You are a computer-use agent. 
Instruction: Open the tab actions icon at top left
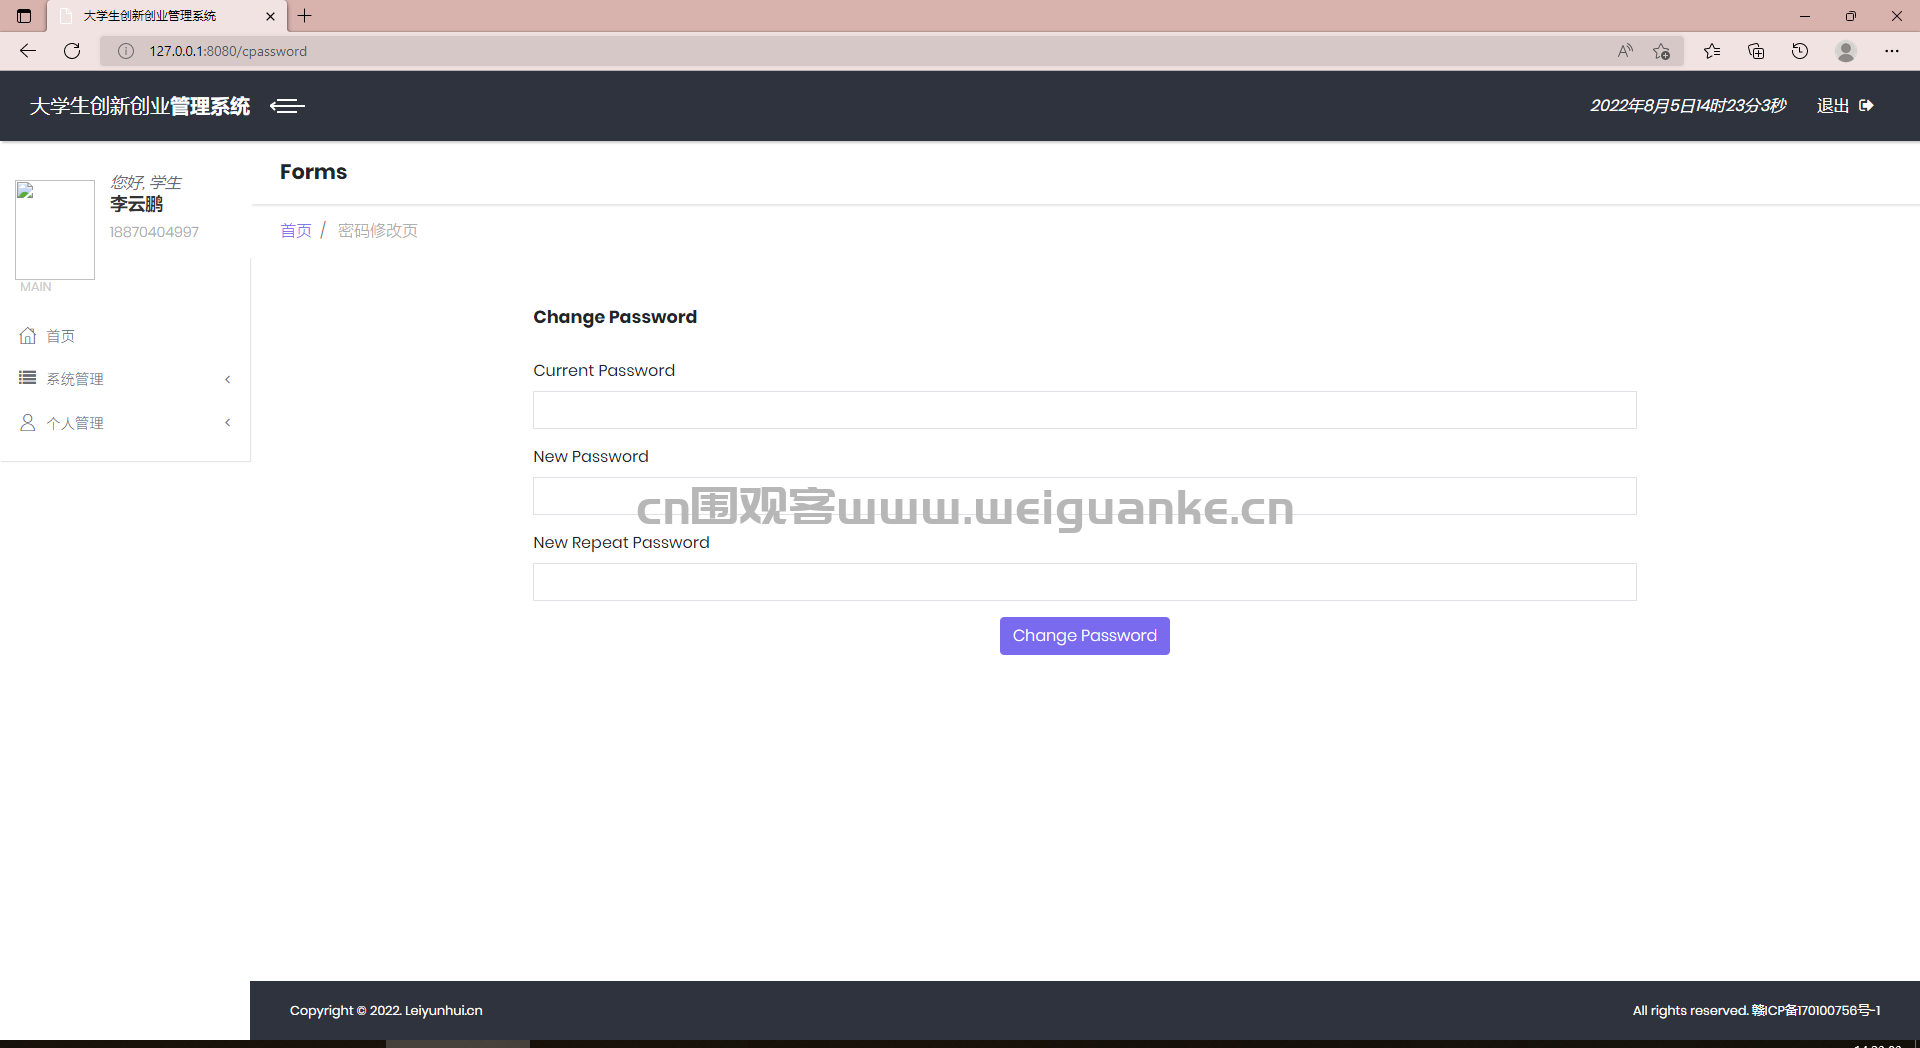pyautogui.click(x=24, y=16)
